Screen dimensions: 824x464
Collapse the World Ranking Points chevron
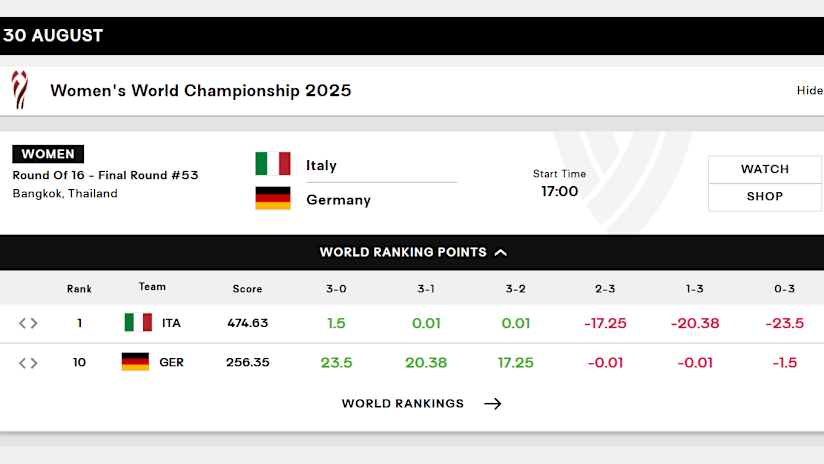(x=501, y=253)
